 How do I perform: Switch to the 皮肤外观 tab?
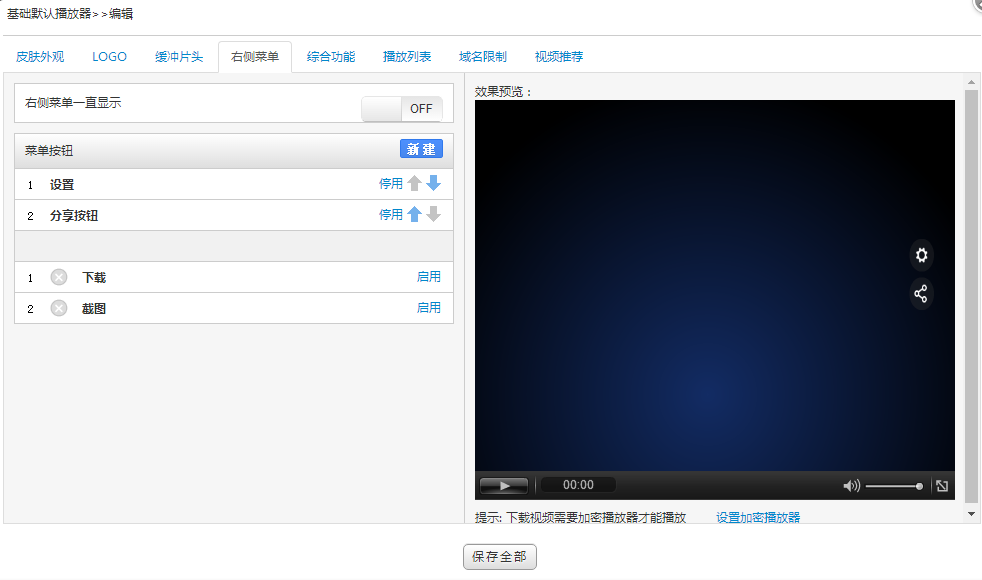tap(40, 57)
